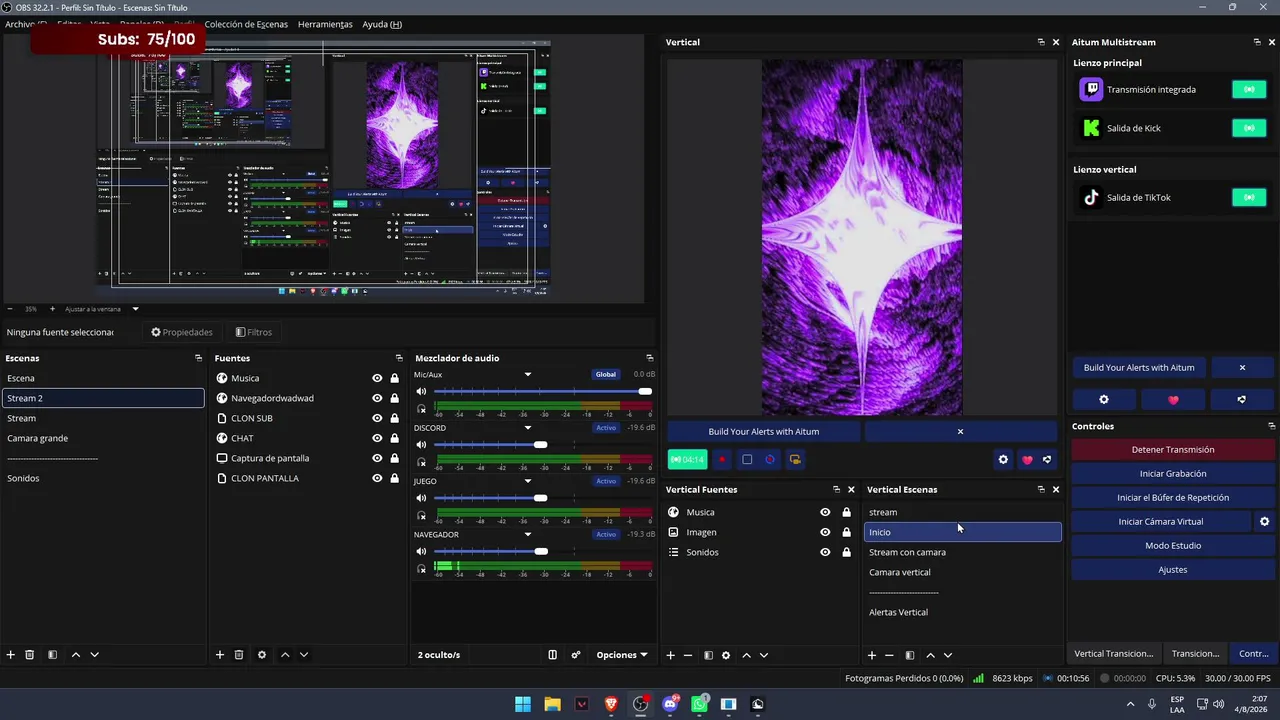This screenshot has height=720, width=1280.
Task: Move source down in Fuentes panel
Action: click(x=304, y=655)
